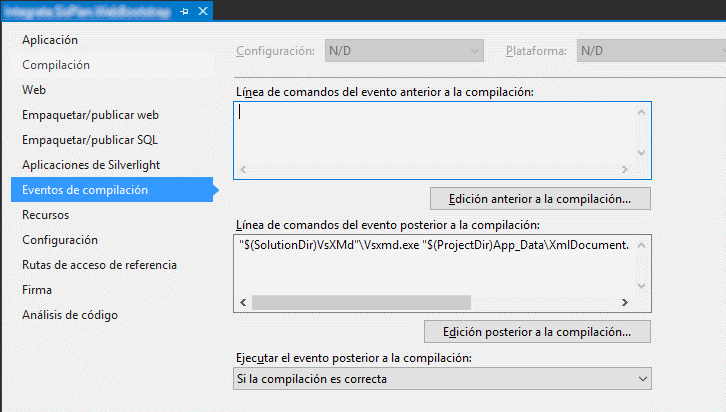Click pre-build box scroll right arrow
The height and width of the screenshot is (412, 726).
point(625,170)
